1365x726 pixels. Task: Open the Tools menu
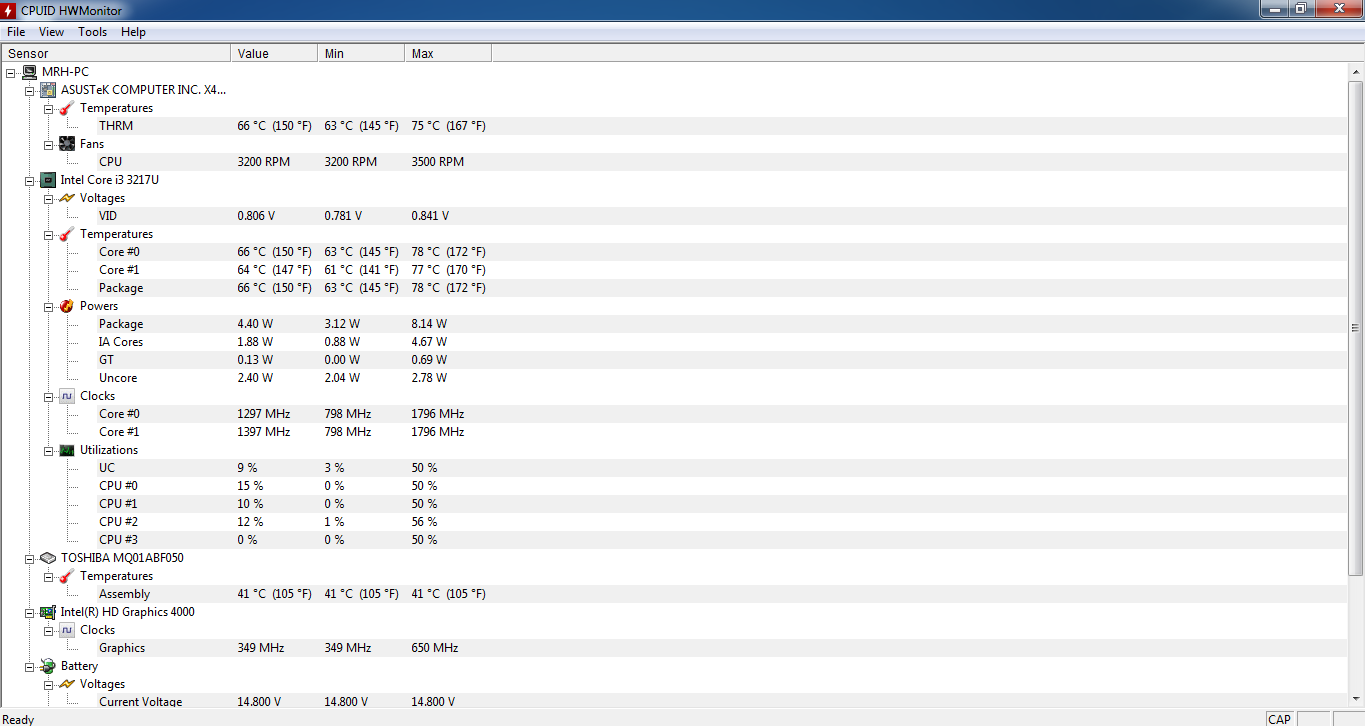pyautogui.click(x=92, y=32)
